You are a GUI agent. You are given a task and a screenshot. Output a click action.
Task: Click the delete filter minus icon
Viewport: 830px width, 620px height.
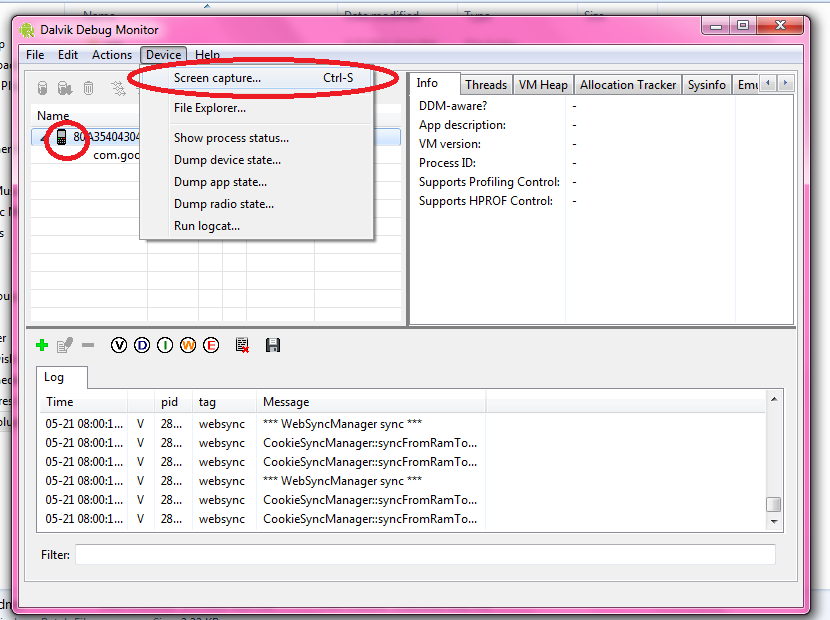tap(88, 345)
